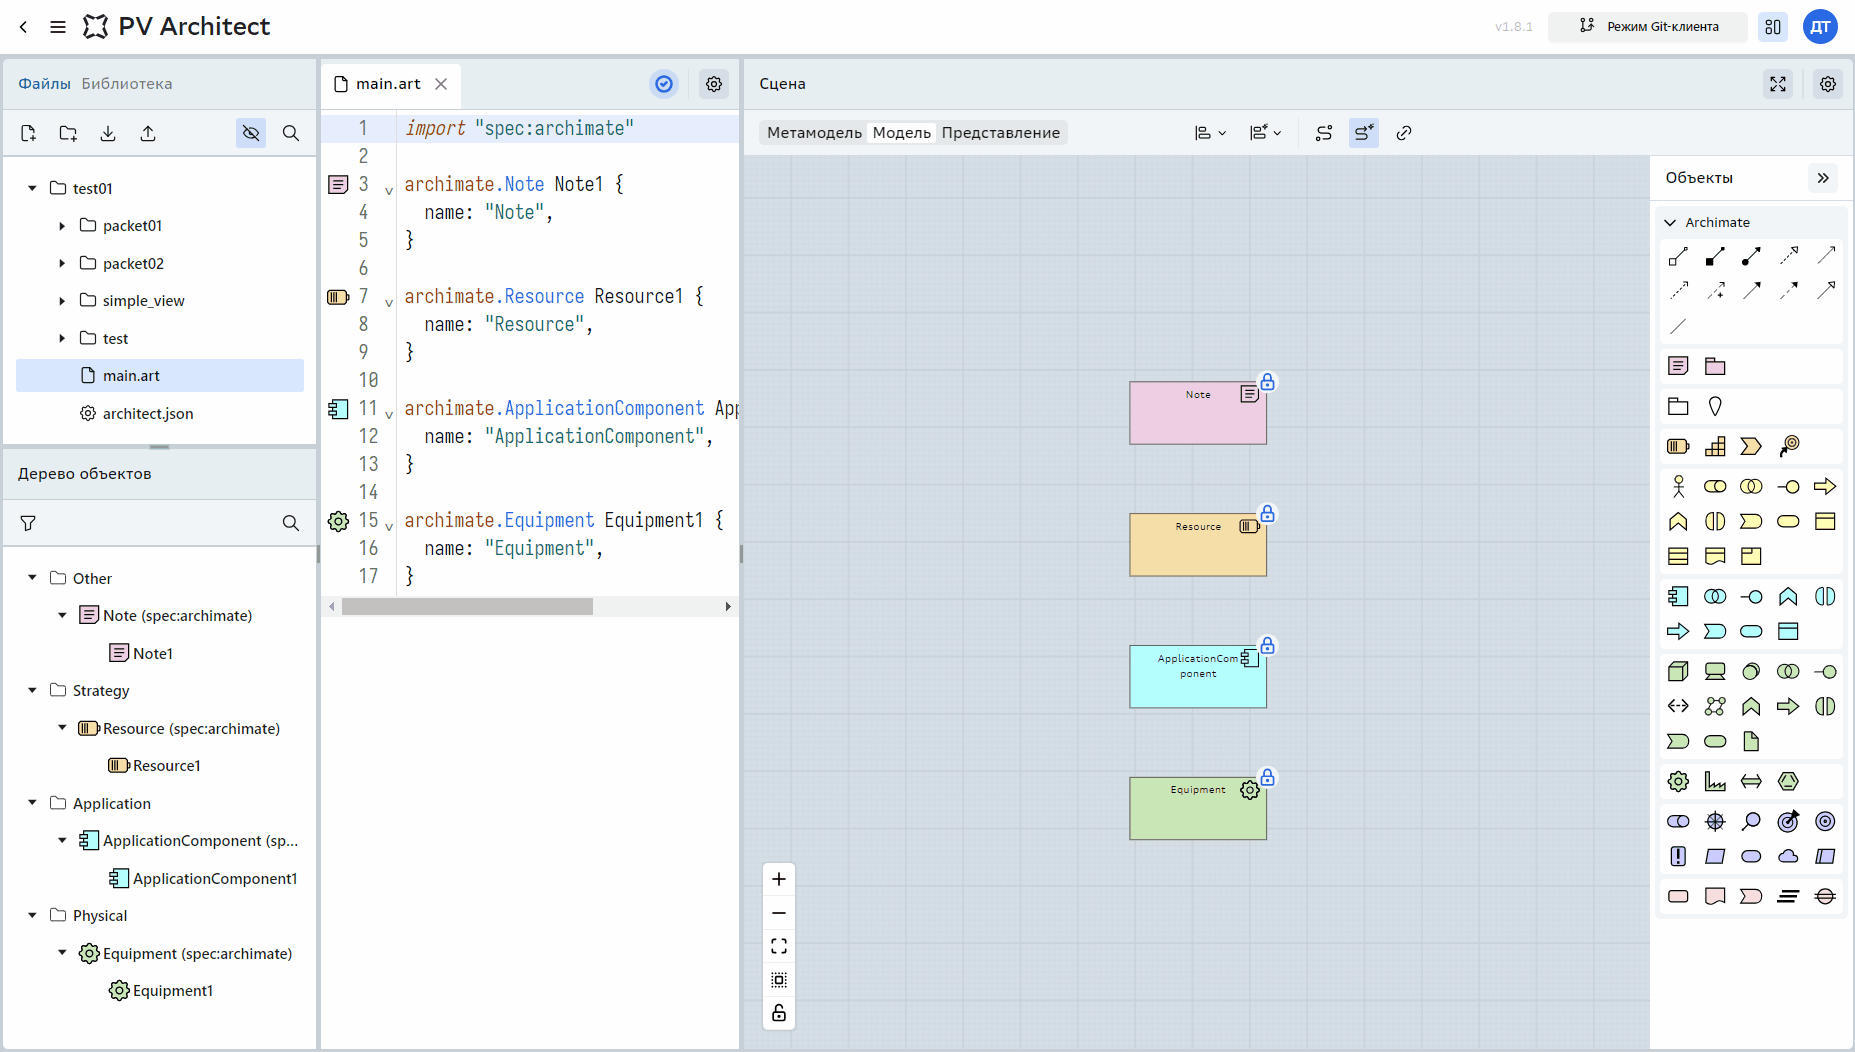Toggle the validation check icon in editor
The height and width of the screenshot is (1052, 1855).
click(x=664, y=84)
